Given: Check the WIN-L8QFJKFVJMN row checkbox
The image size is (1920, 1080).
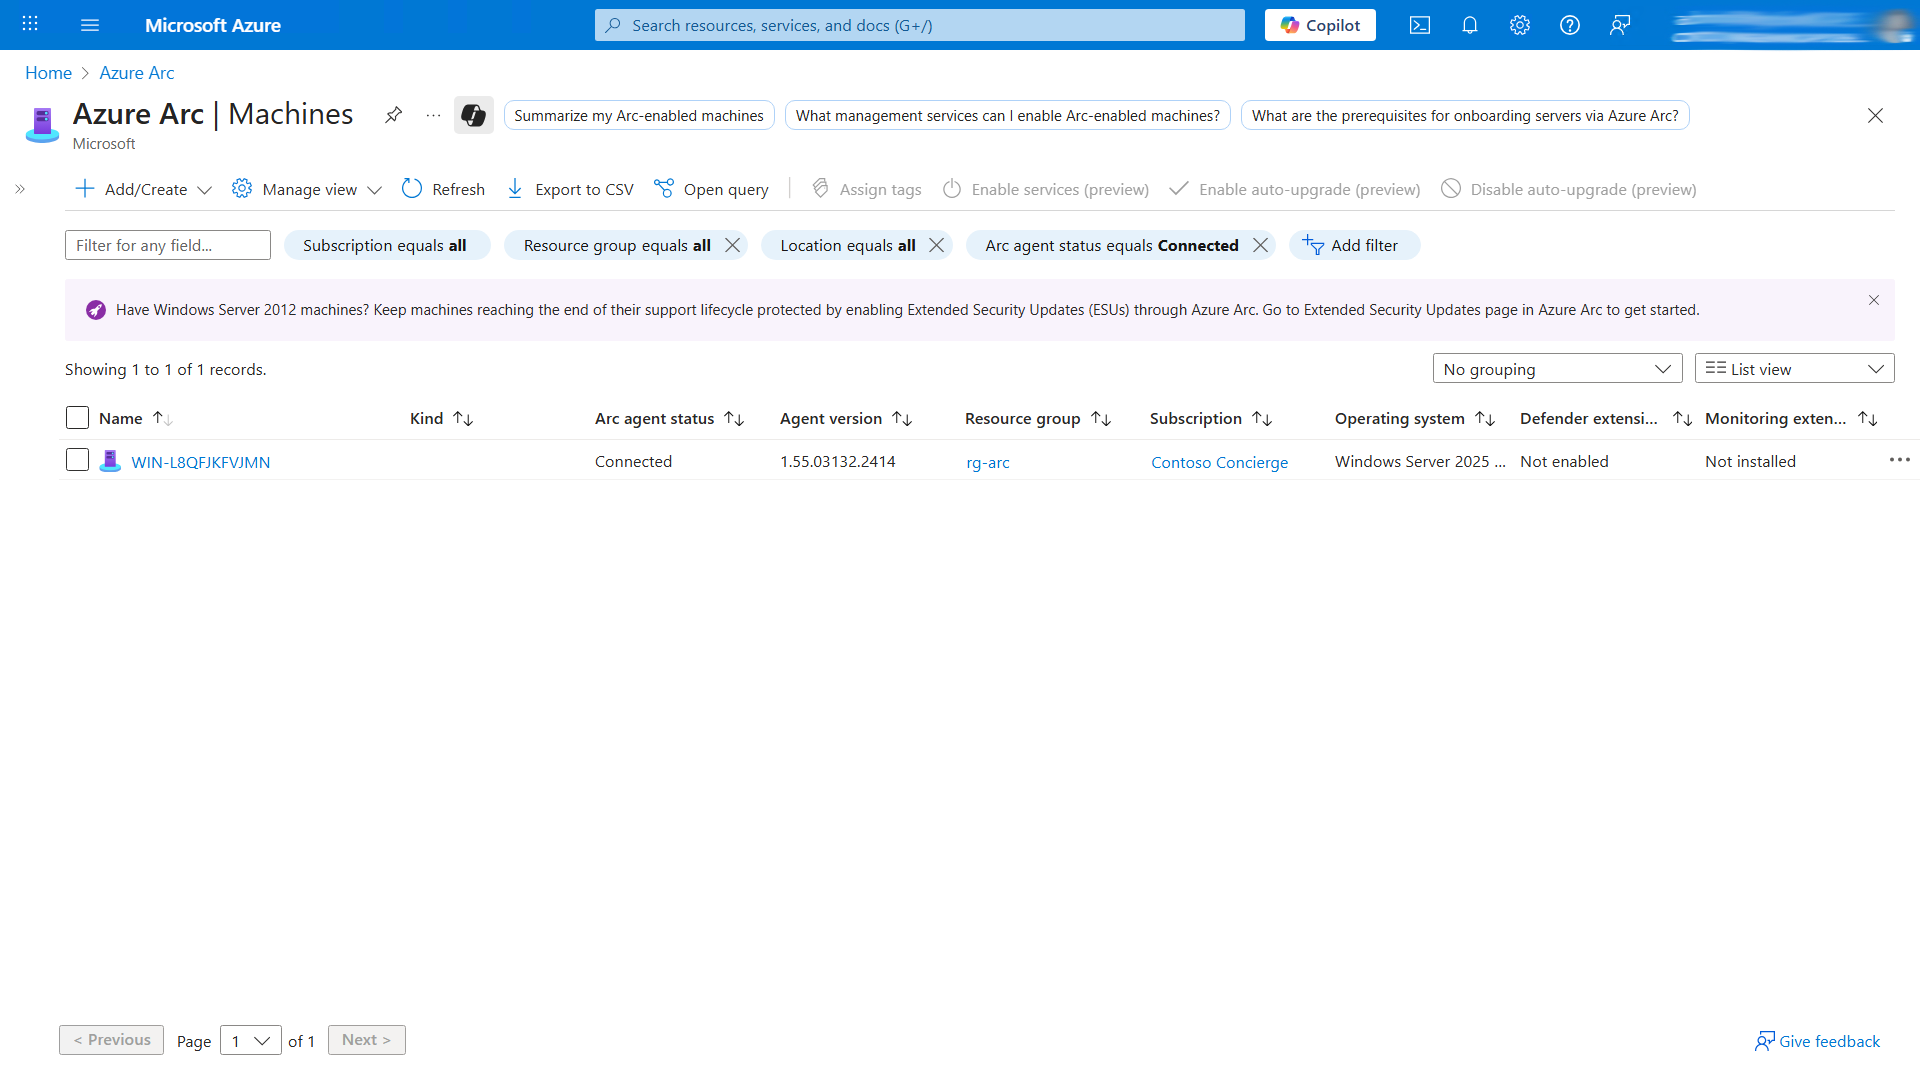Looking at the screenshot, I should tap(77, 460).
